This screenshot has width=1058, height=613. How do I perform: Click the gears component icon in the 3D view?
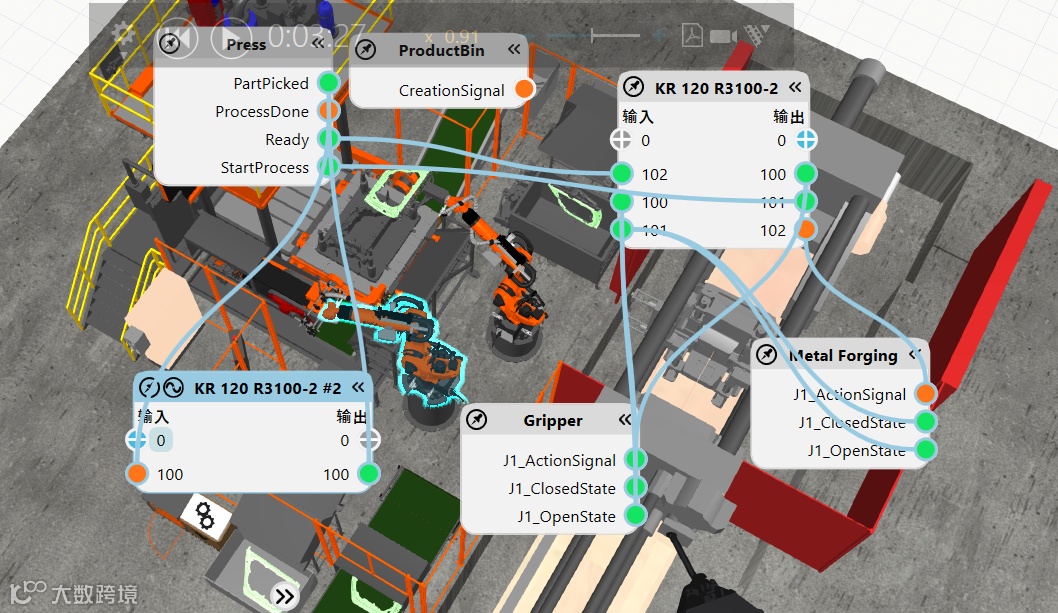pyautogui.click(x=204, y=516)
